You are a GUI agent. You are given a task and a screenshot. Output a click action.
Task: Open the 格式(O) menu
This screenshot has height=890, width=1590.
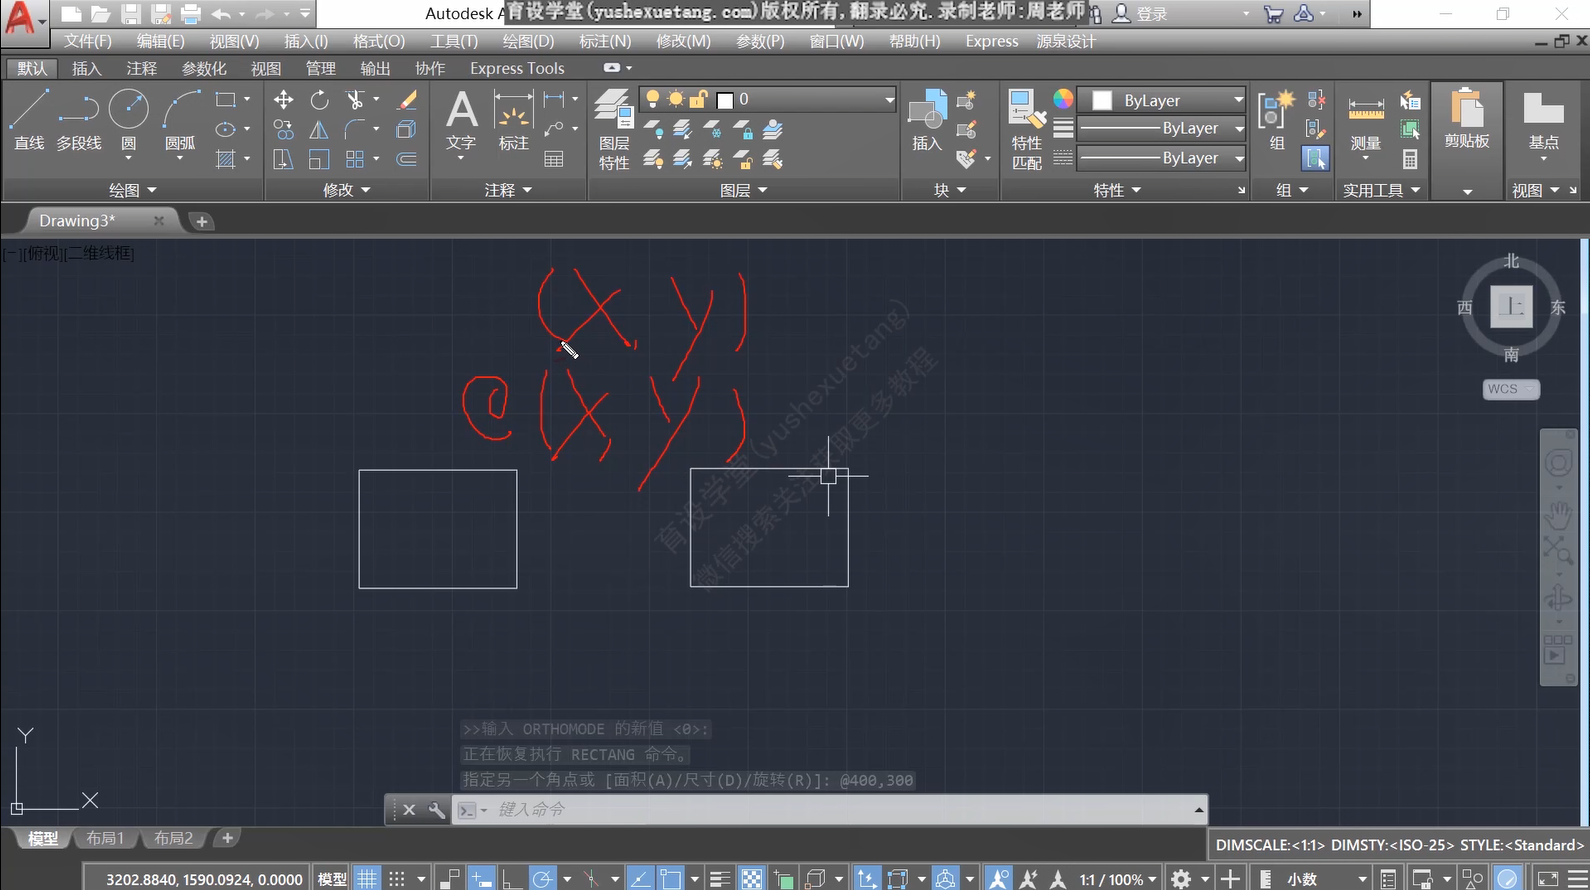coord(379,41)
